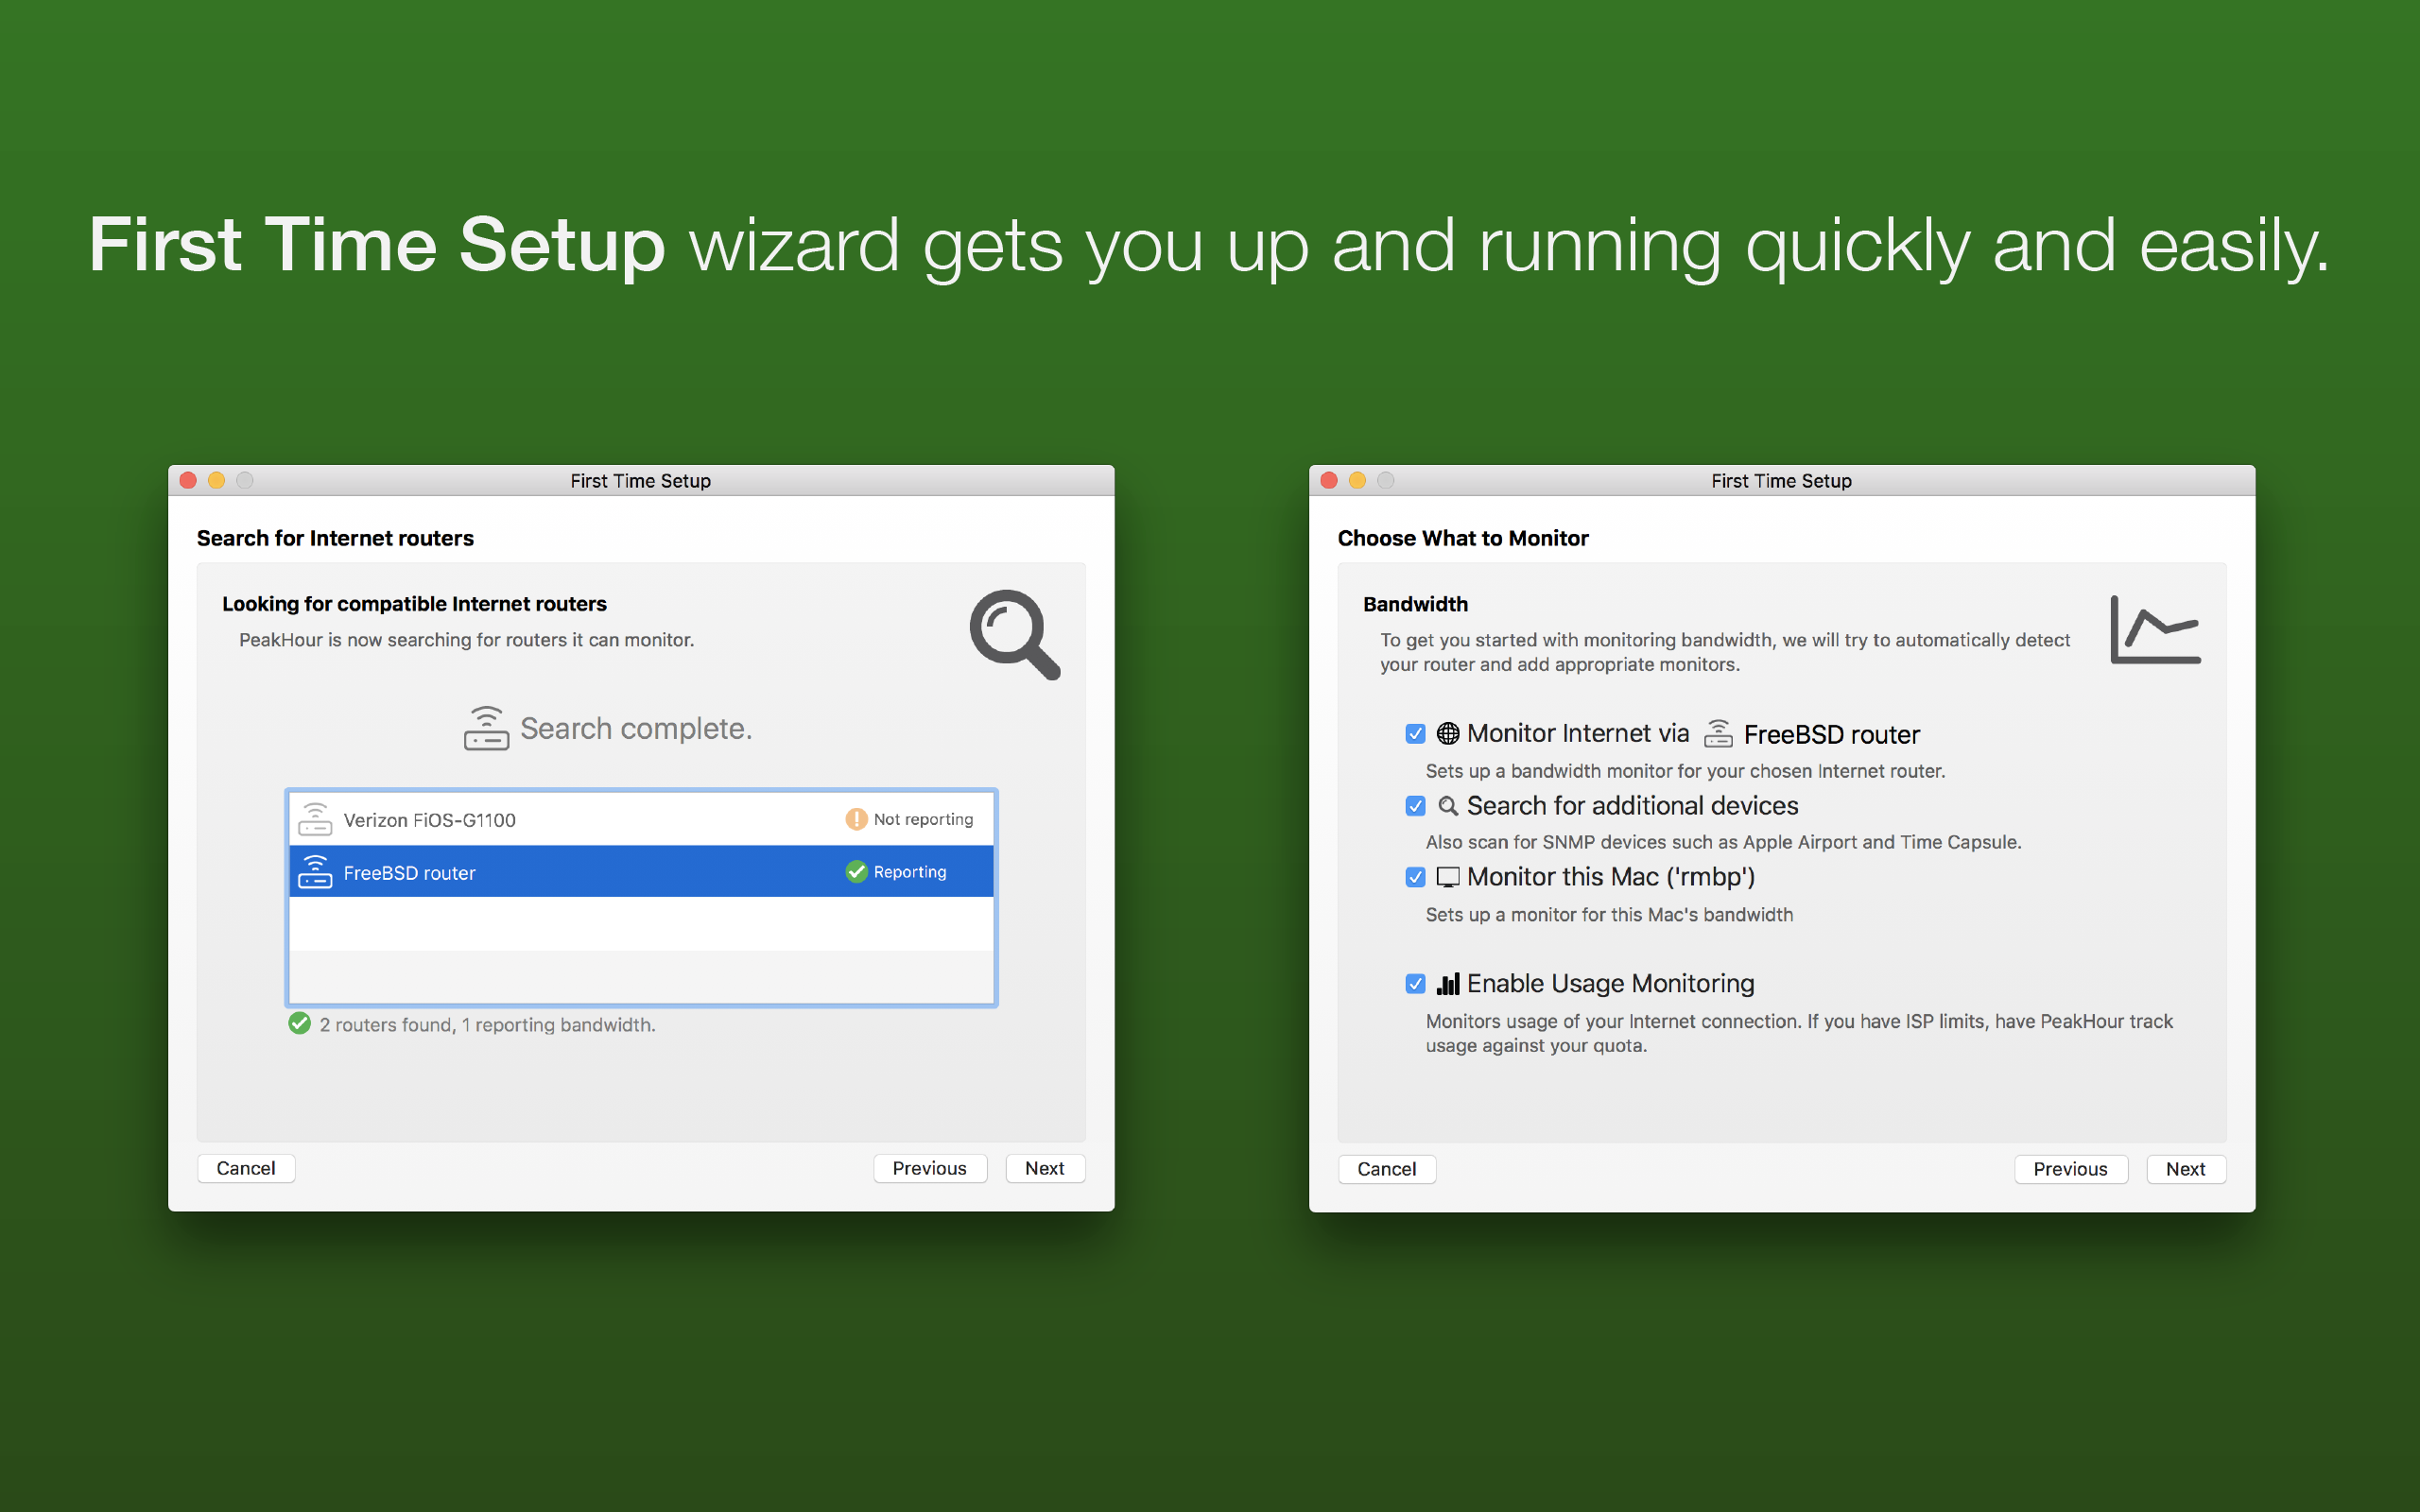Click Previous in Choose What to Monitor window
This screenshot has width=2420, height=1512.
coord(2069,1169)
